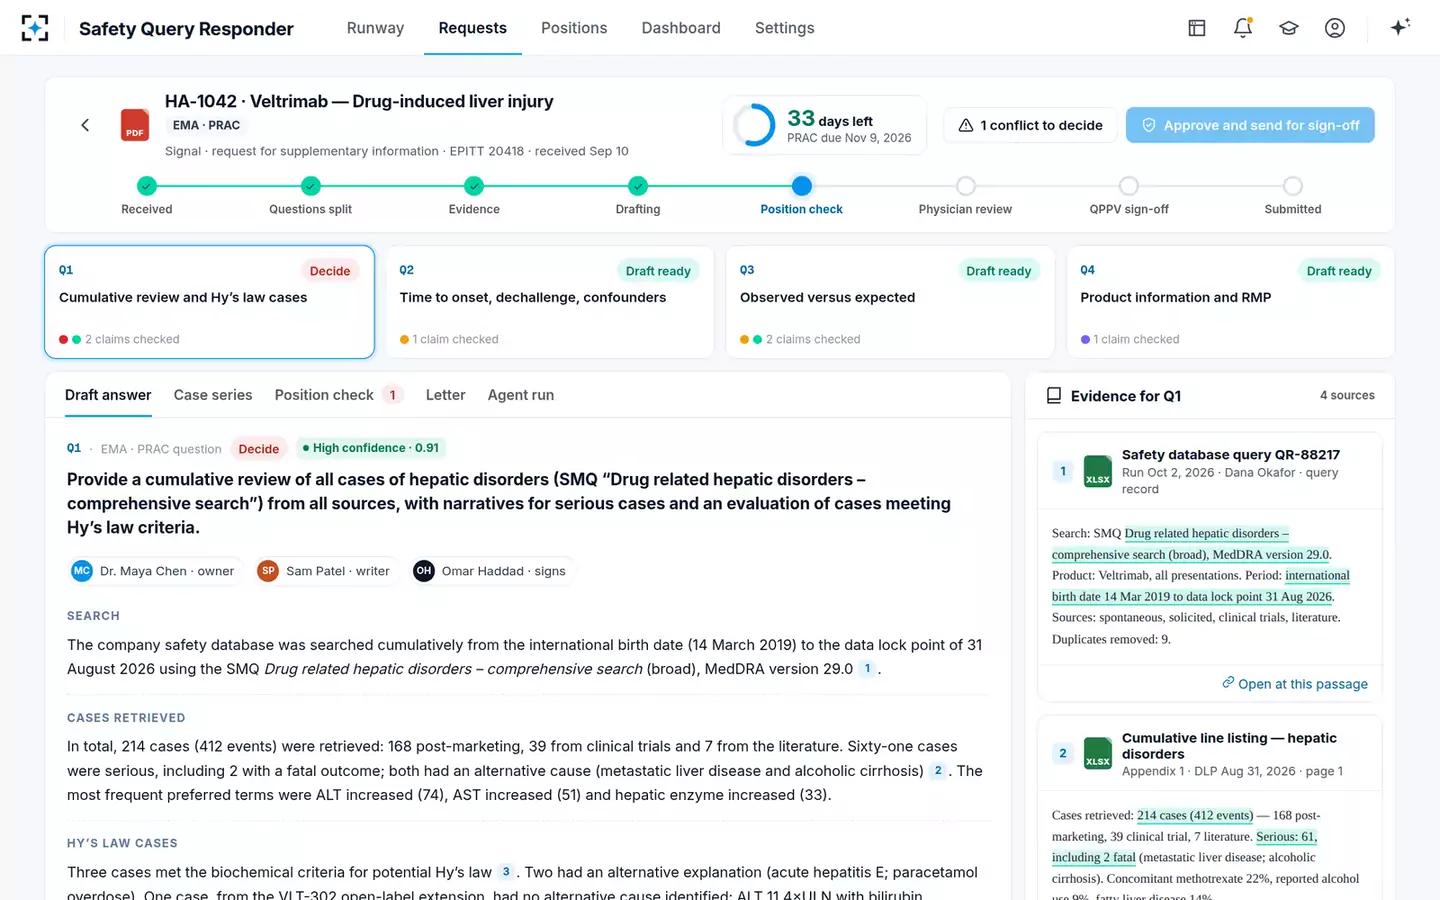Screen dimensions: 1440x900
Task: Switch to the Letter tab
Action: pos(445,395)
